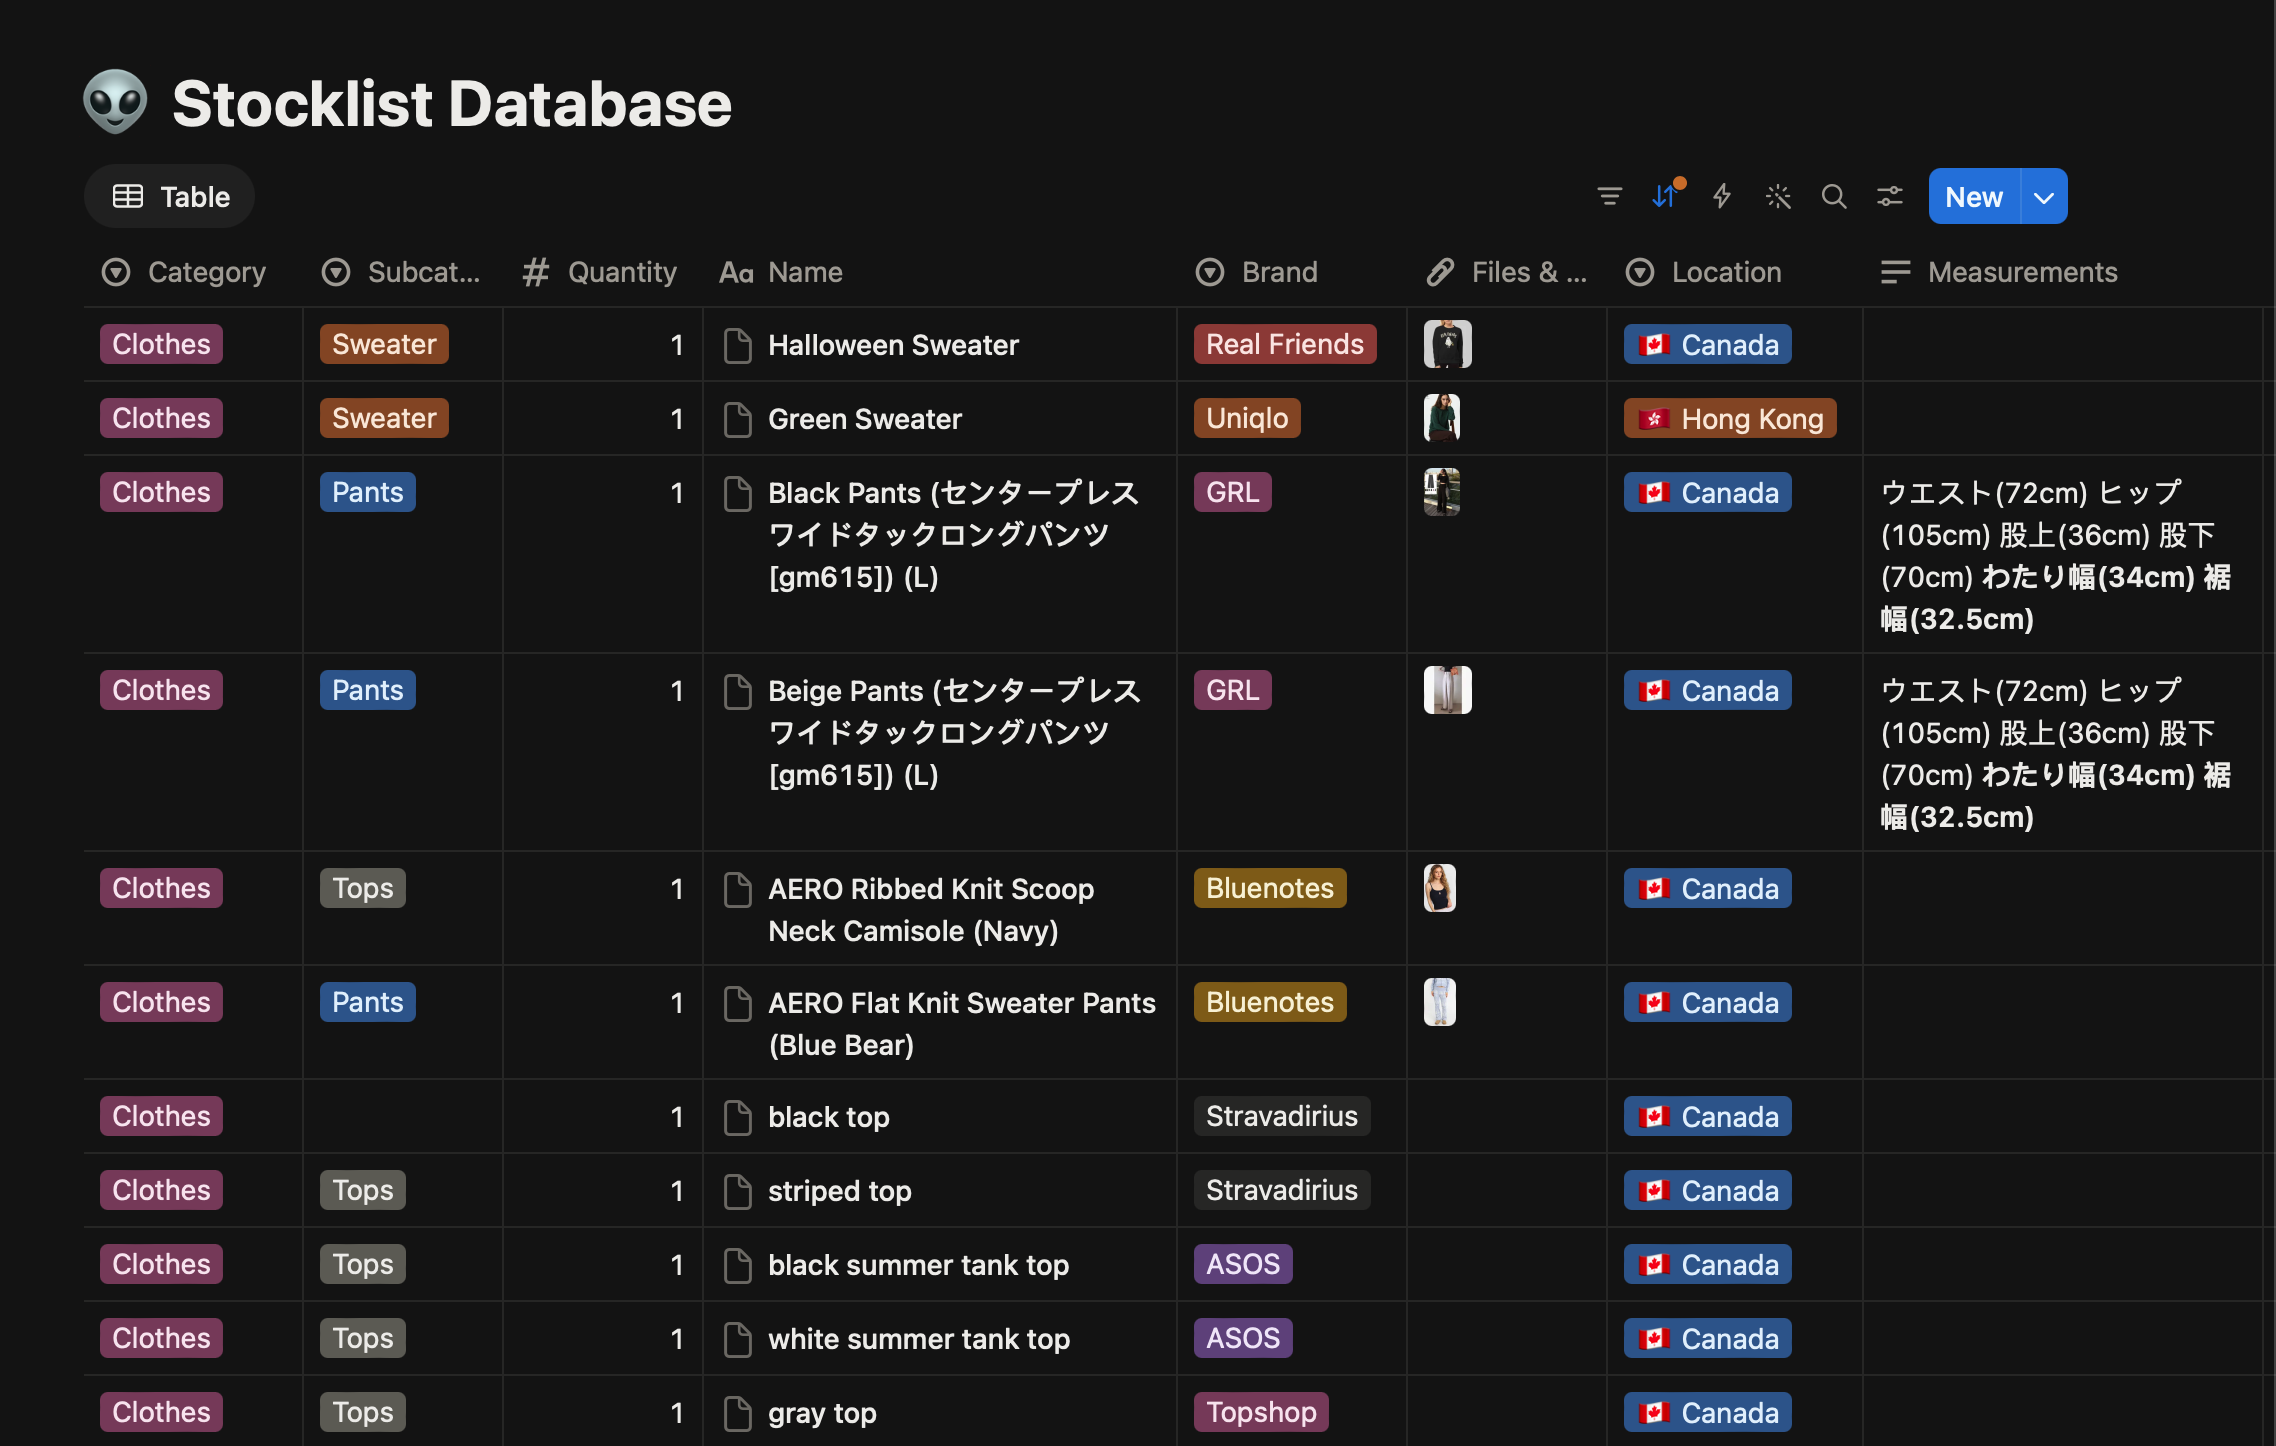
Task: Click the alien emoji page icon
Action: pyautogui.click(x=116, y=102)
